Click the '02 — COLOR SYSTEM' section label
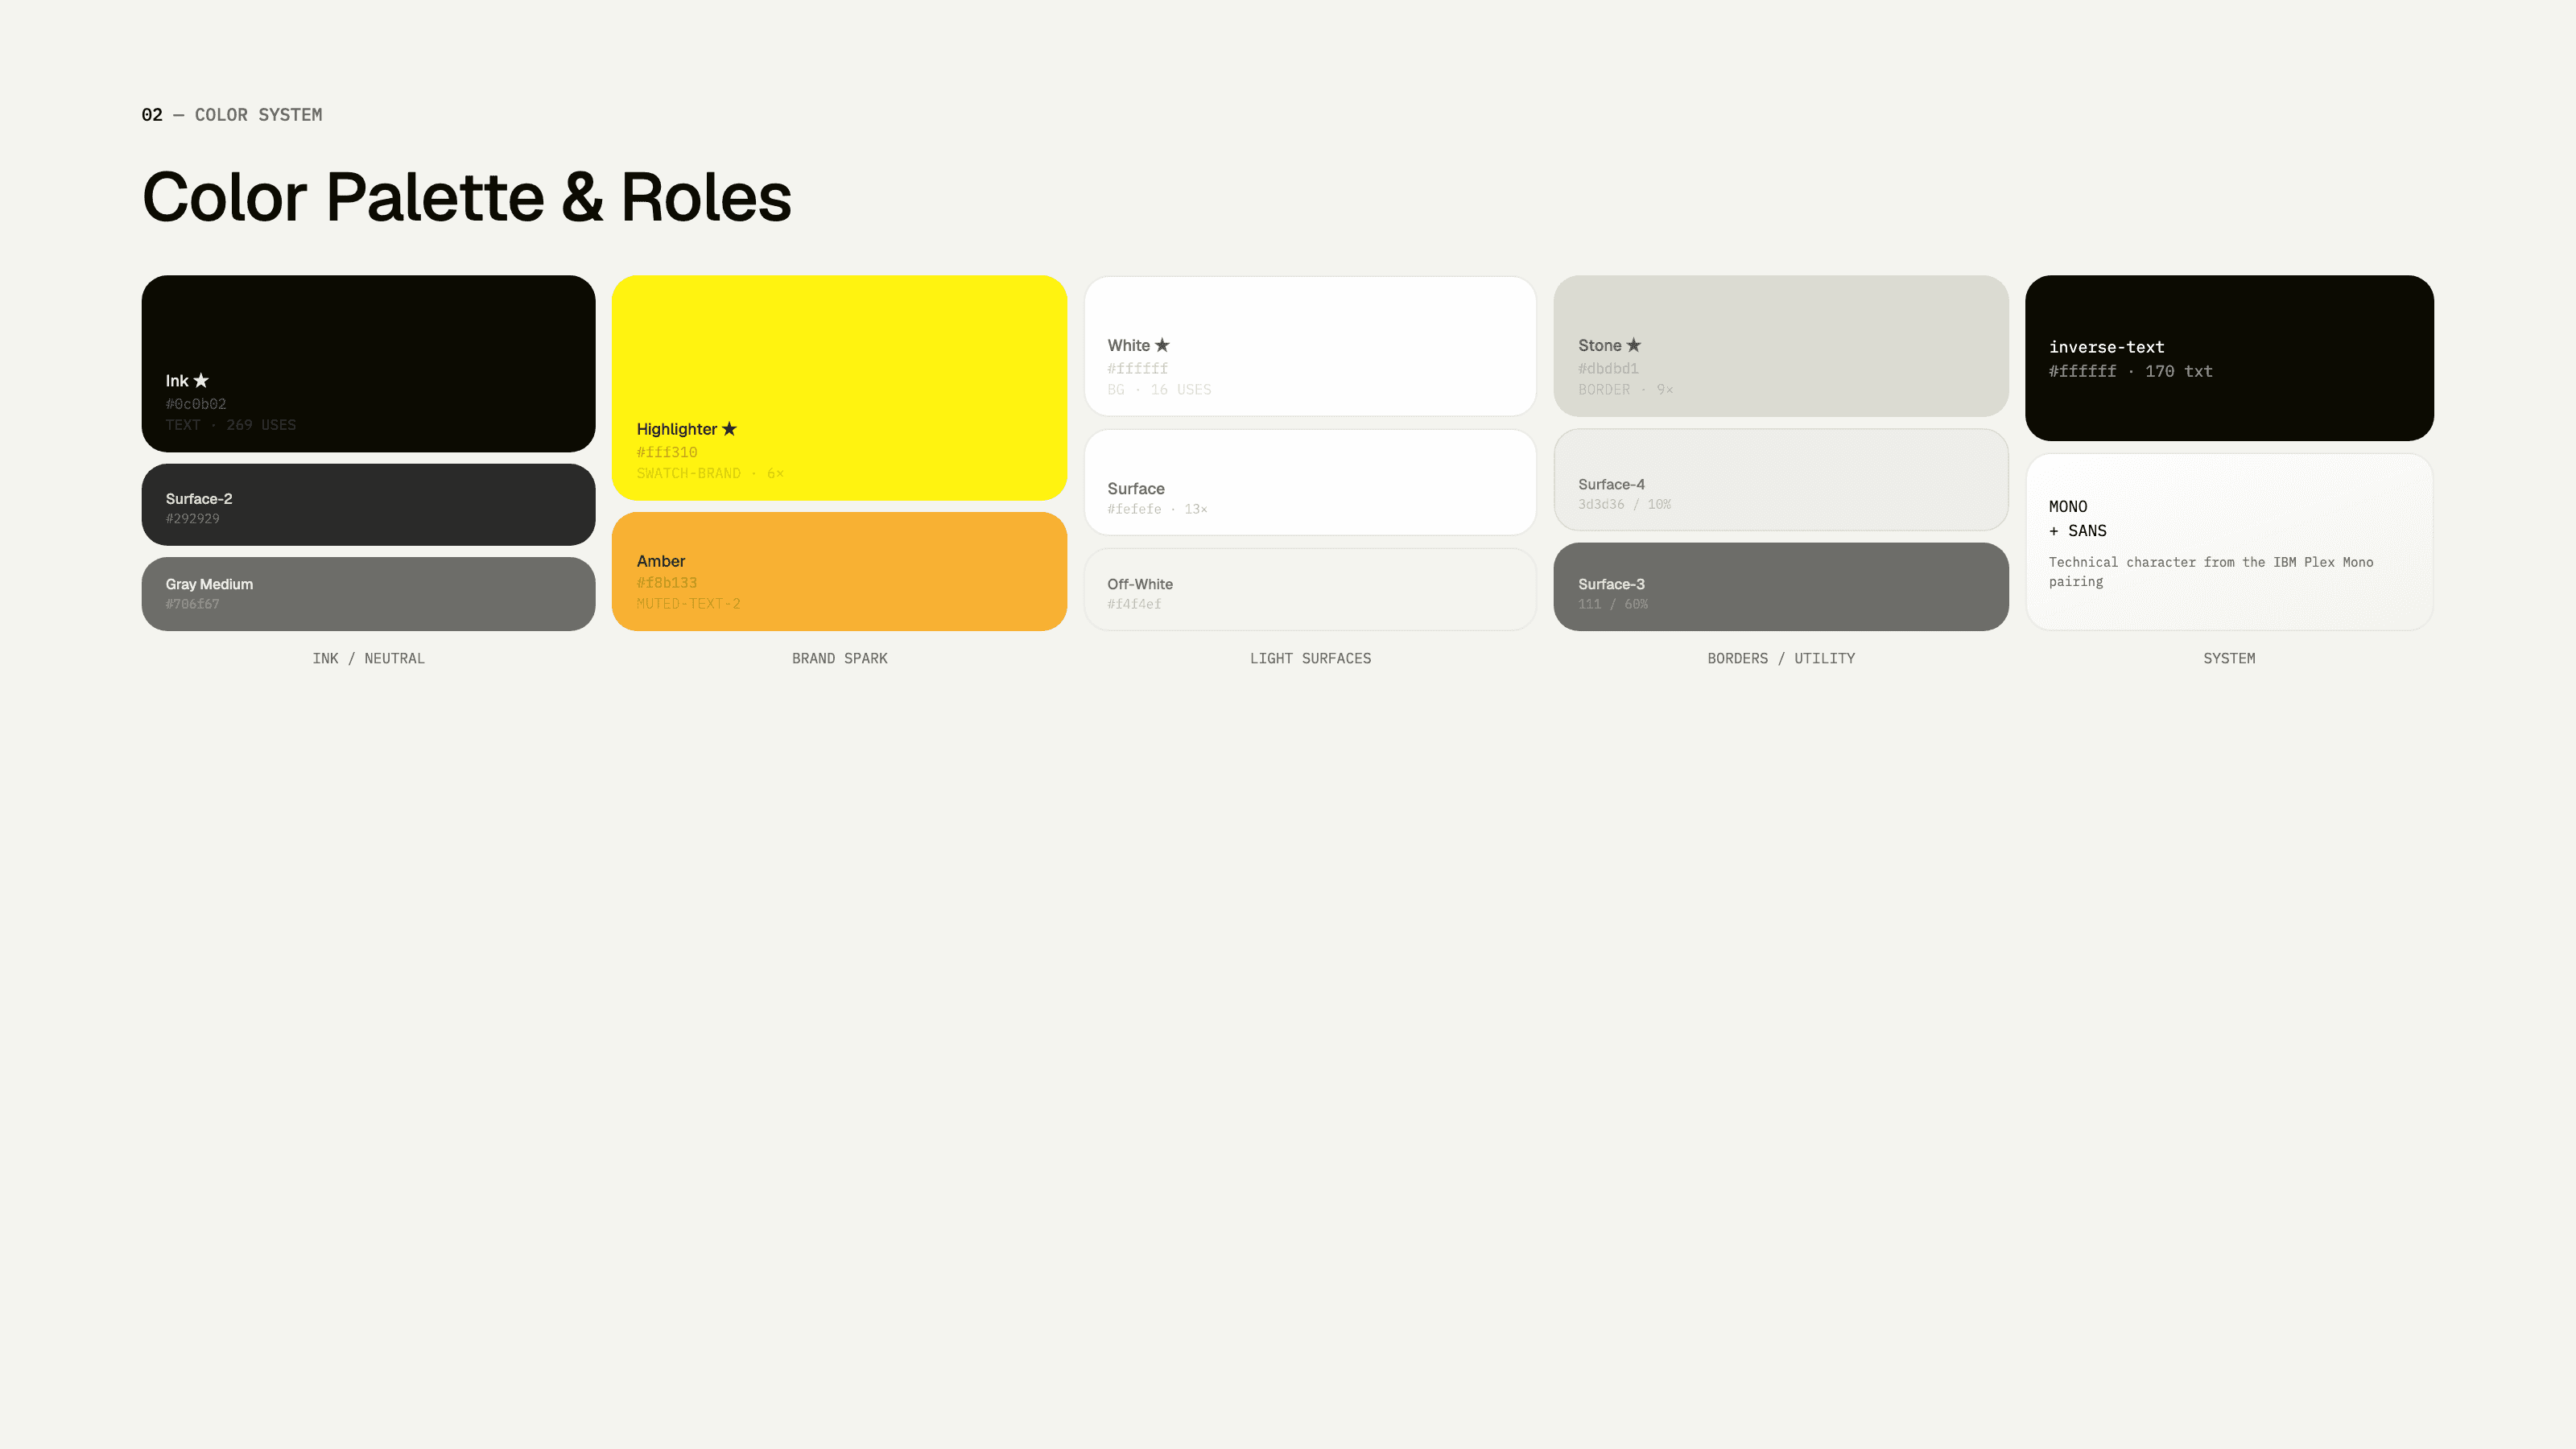Screen dimensions: 2576x1449 (232, 115)
